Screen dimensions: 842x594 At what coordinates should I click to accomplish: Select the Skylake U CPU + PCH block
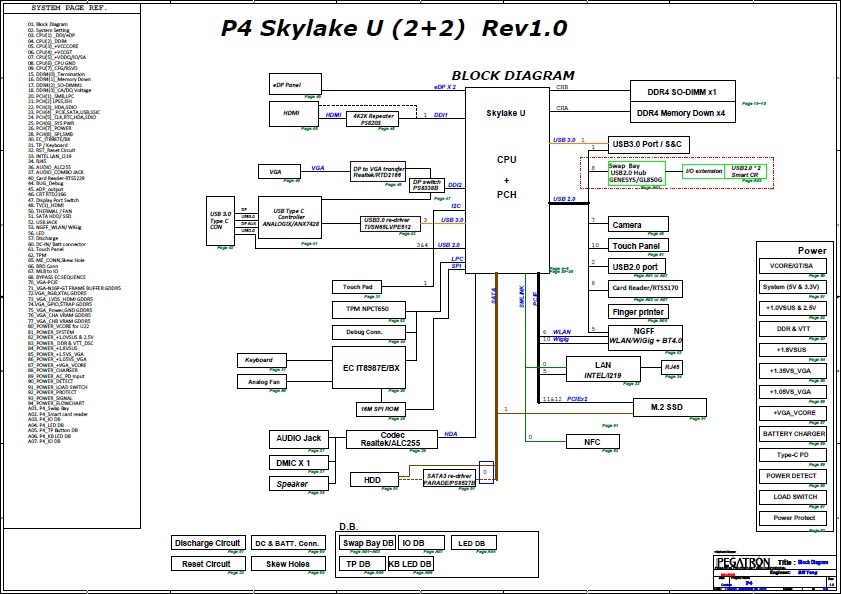[507, 180]
